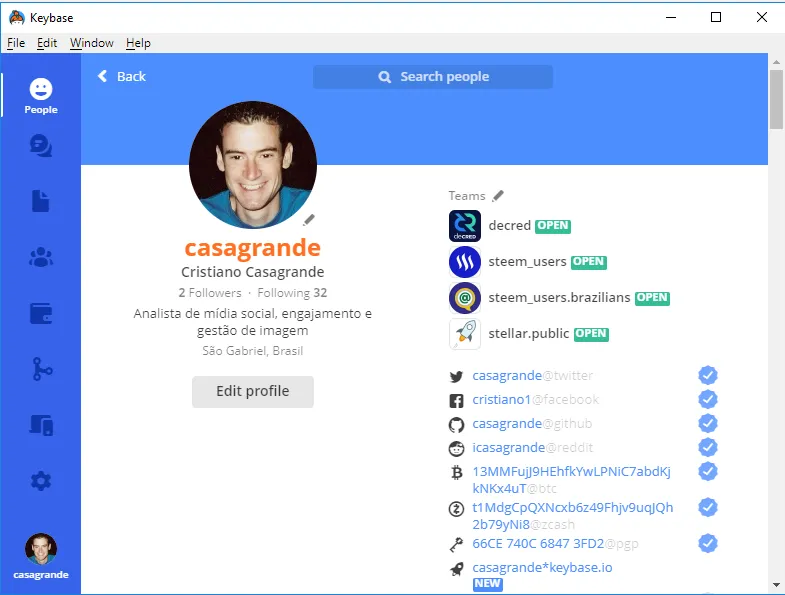Click verified checkmark for btc address

coord(708,471)
